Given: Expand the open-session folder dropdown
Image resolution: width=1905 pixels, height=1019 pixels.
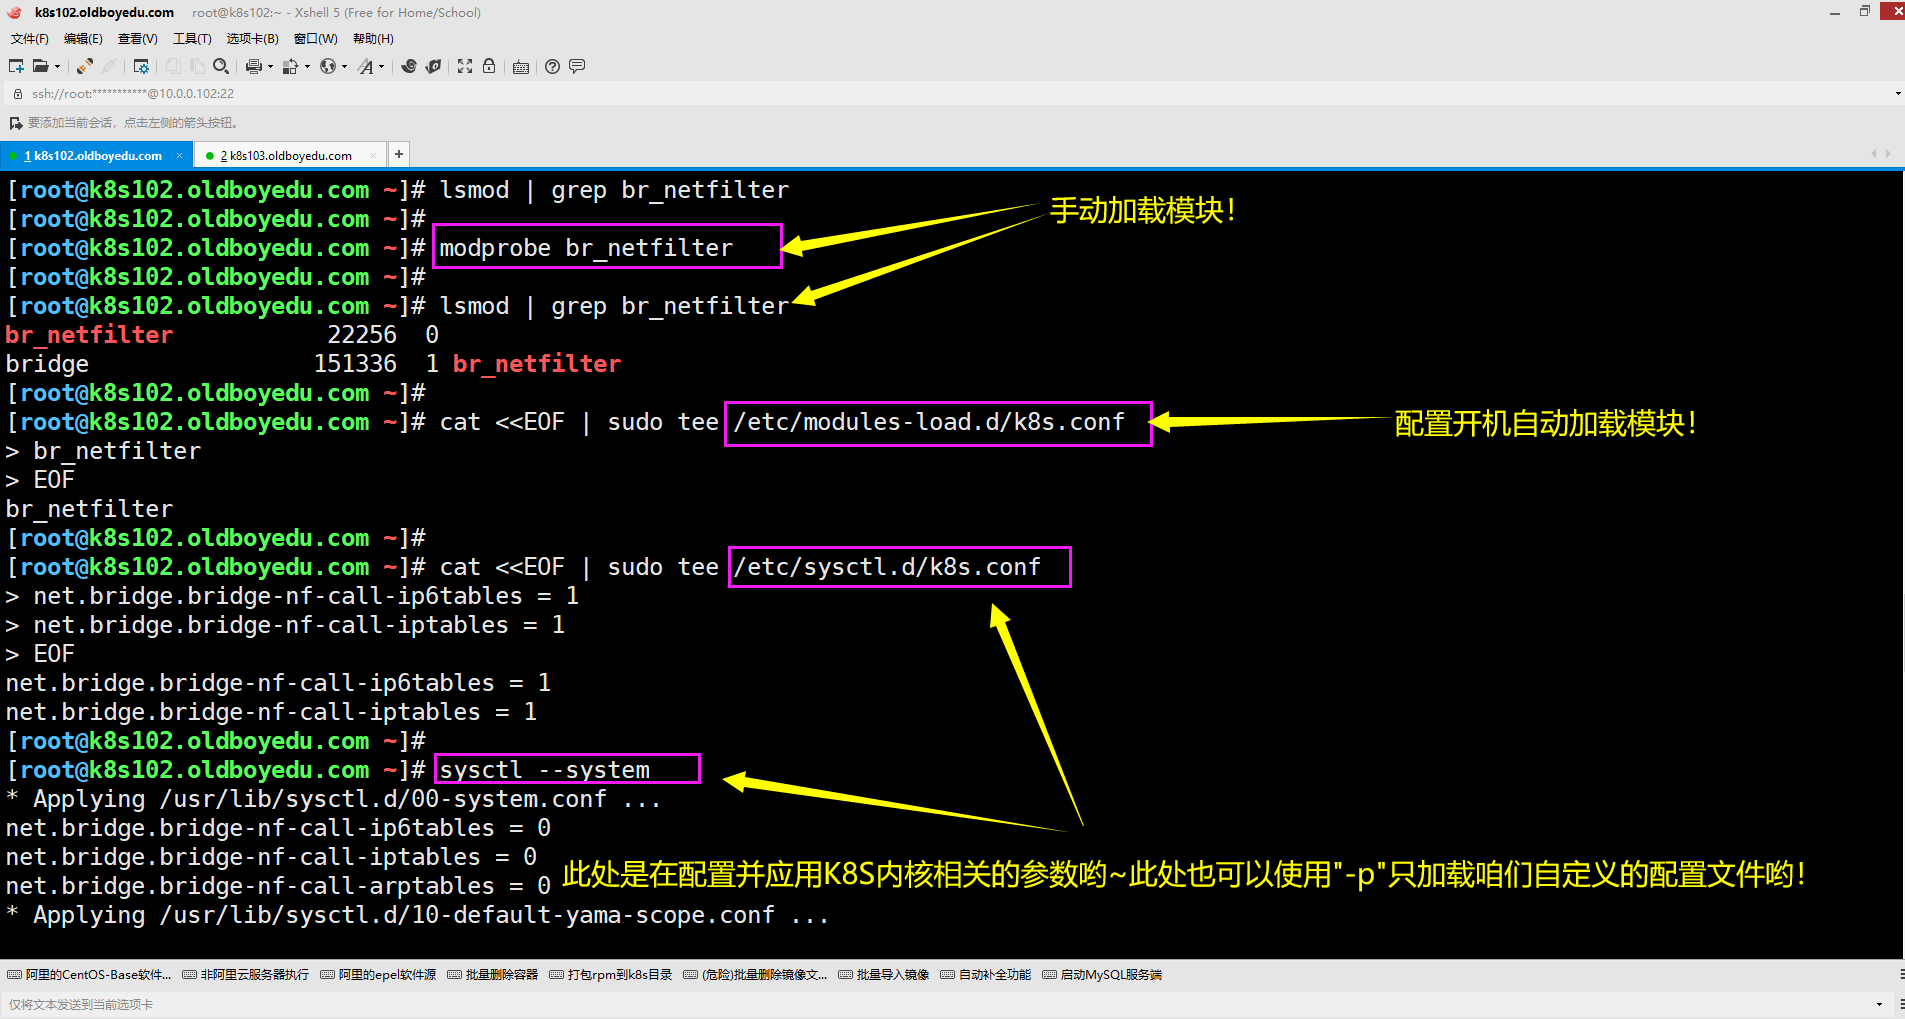Looking at the screenshot, I should tap(58, 66).
